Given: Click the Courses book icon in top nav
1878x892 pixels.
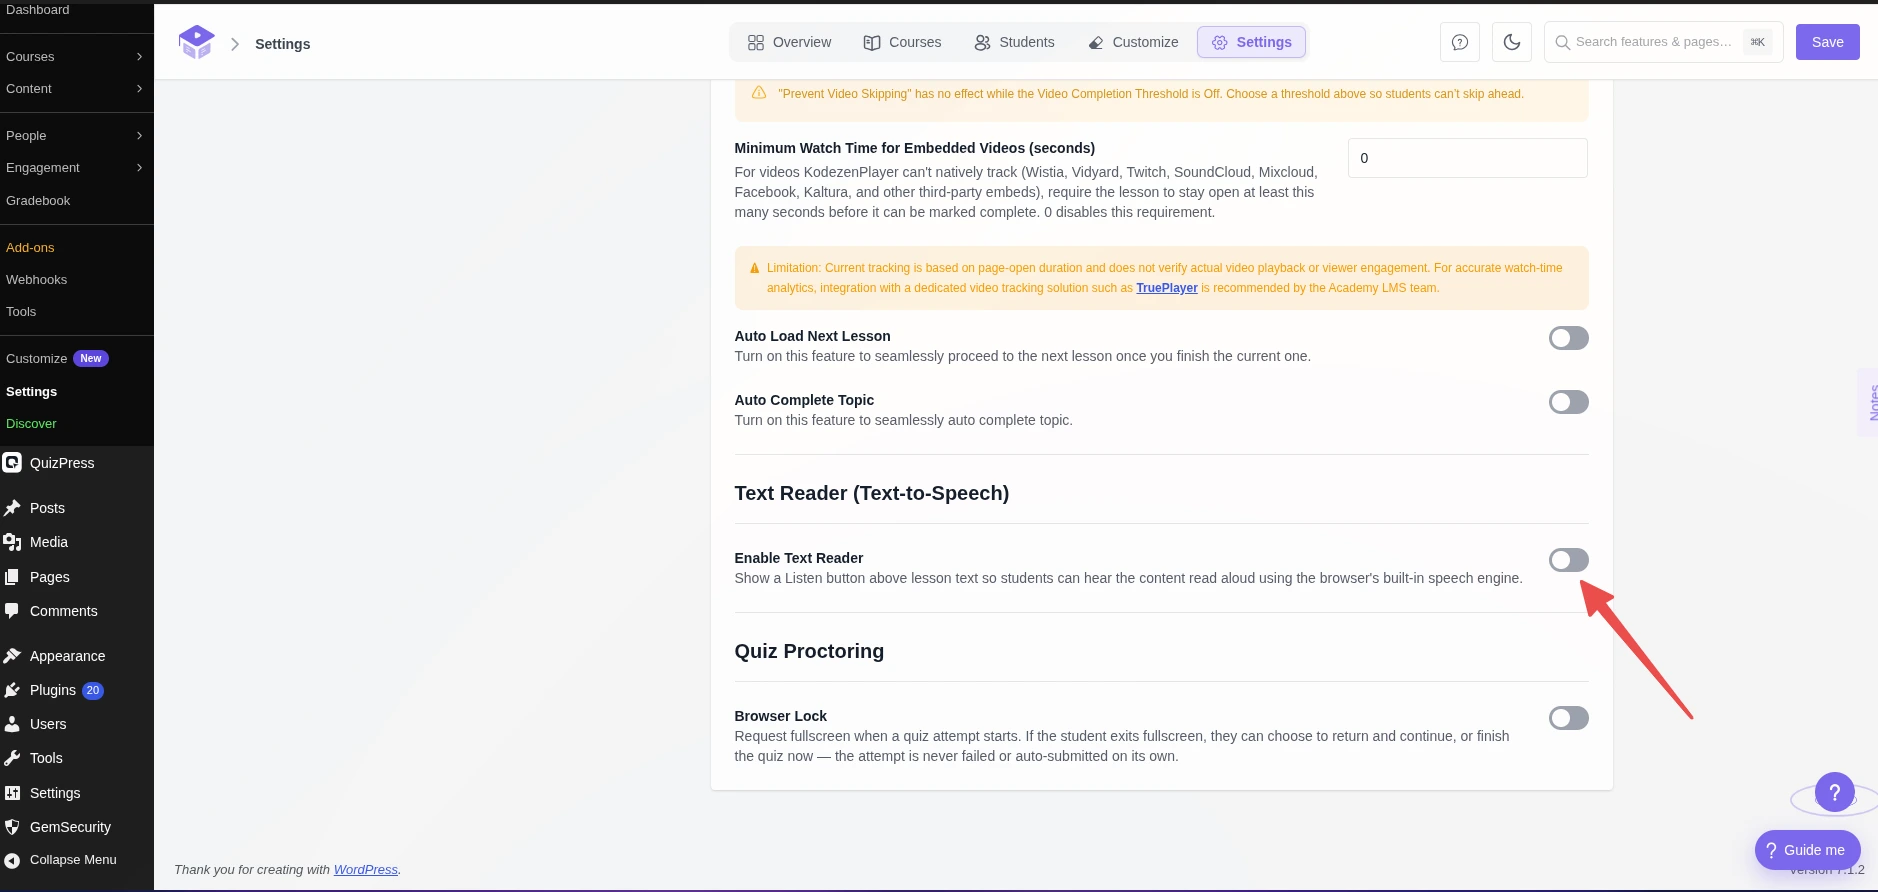Looking at the screenshot, I should click(872, 42).
